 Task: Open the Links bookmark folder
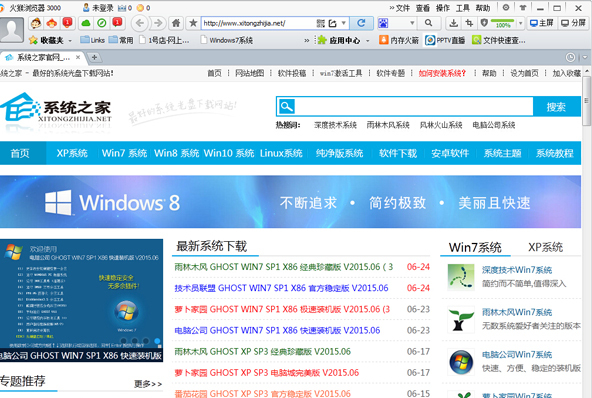92,40
